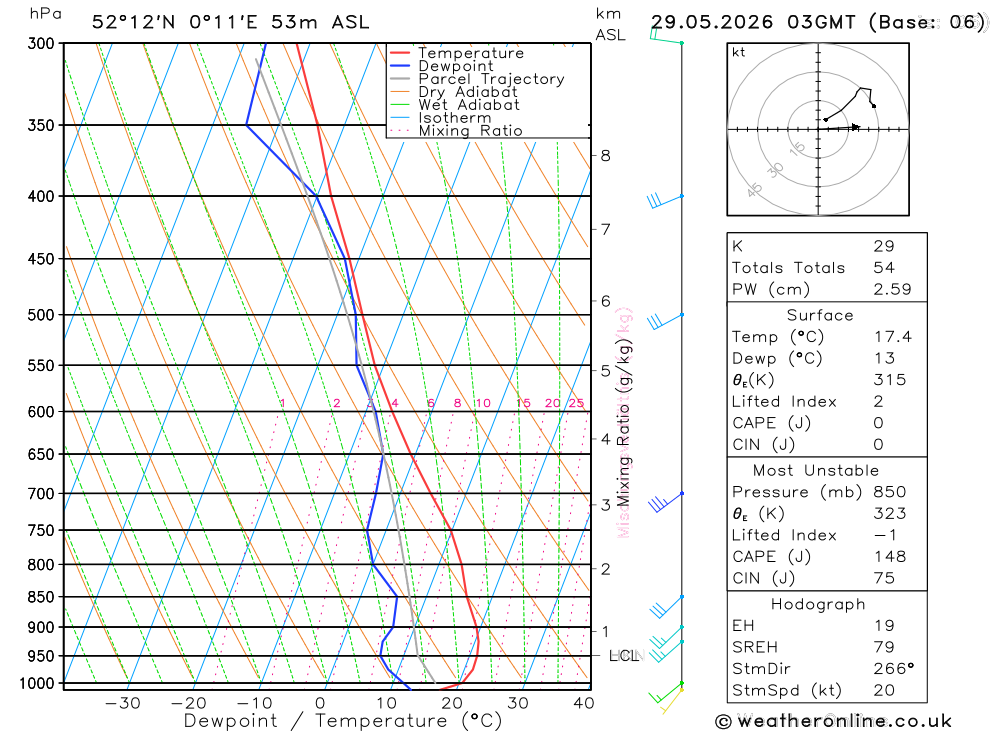Click the 'hPa' axis unit label
Screen dimensions: 1000x733
(45, 14)
